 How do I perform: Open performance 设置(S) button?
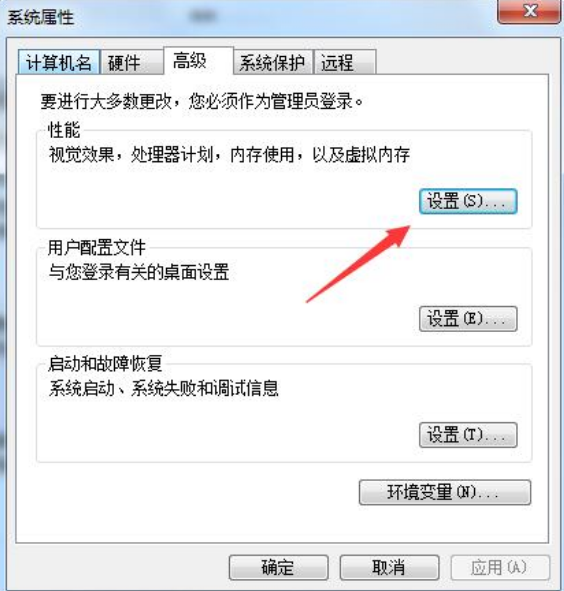pyautogui.click(x=468, y=201)
